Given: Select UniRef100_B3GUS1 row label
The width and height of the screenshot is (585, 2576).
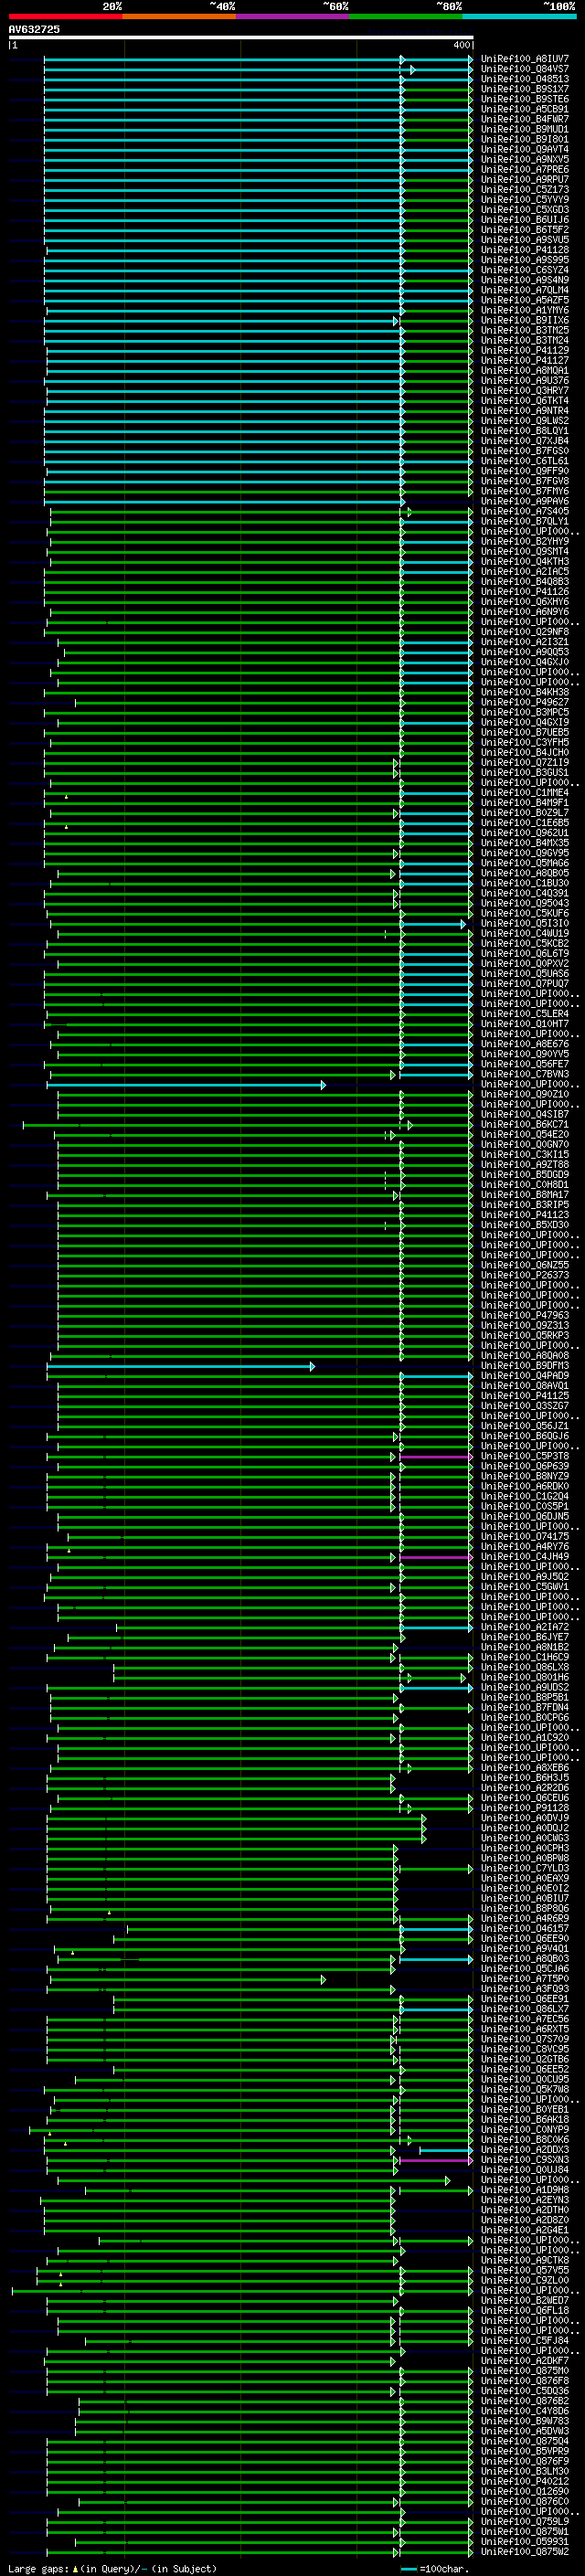Looking at the screenshot, I should 525,772.
